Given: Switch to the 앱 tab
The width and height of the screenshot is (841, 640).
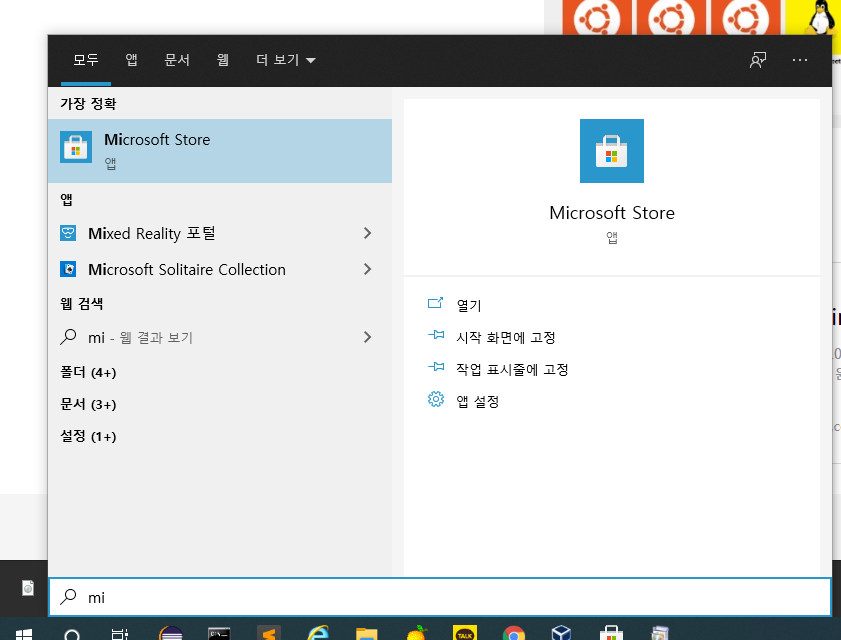Looking at the screenshot, I should point(131,60).
